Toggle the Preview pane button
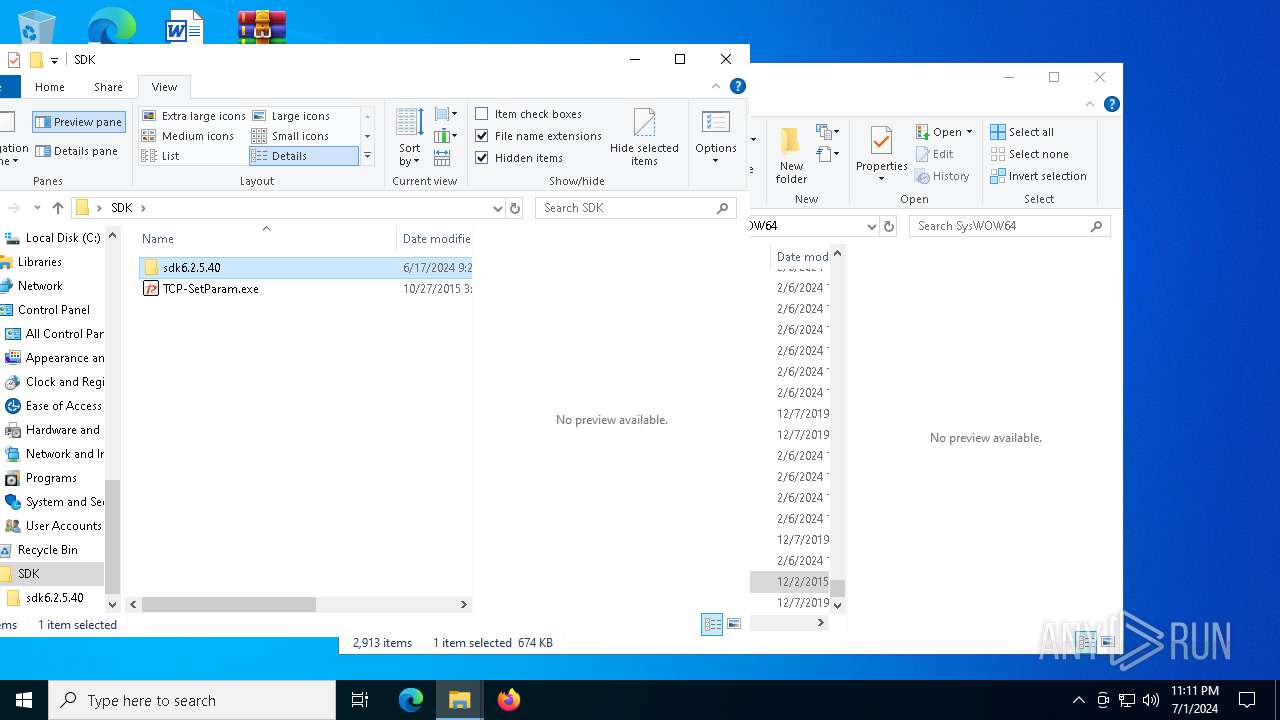The width and height of the screenshot is (1280, 720). click(79, 122)
